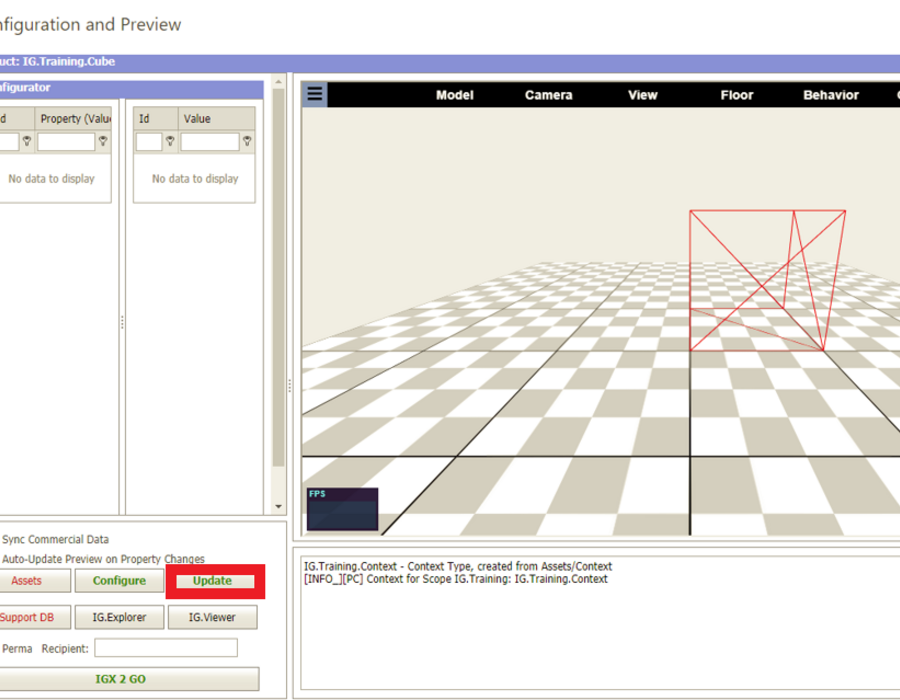Focus the Property (Value) filter field
This screenshot has width=900, height=700.
(66, 142)
